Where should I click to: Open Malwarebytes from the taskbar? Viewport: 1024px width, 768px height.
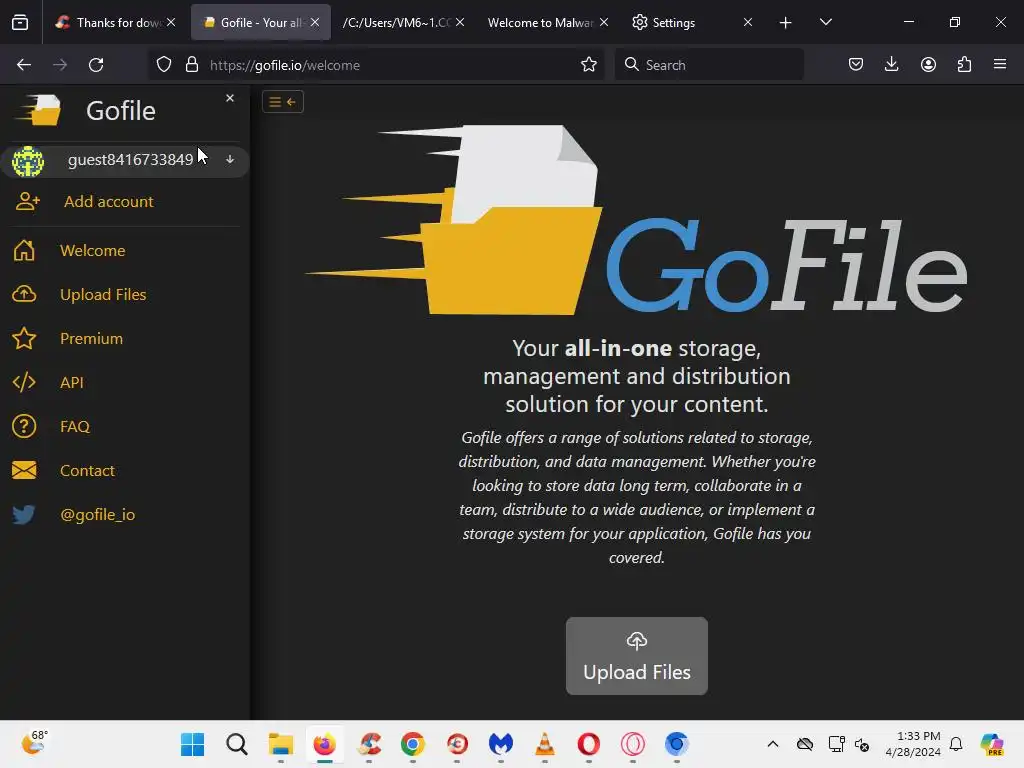point(501,744)
